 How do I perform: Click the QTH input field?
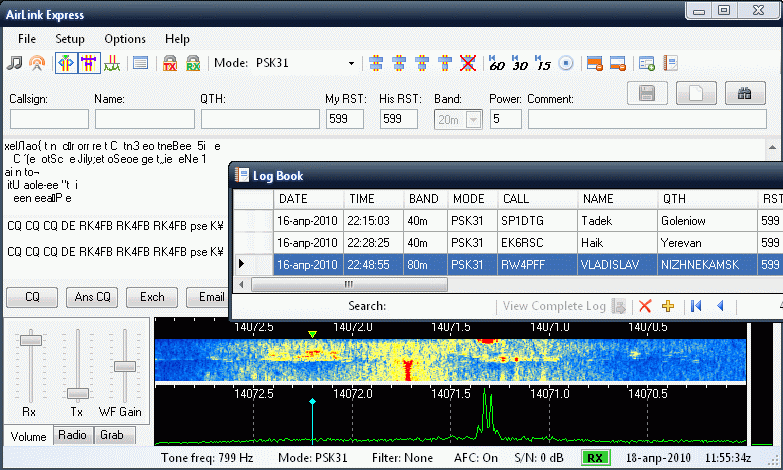click(x=260, y=119)
